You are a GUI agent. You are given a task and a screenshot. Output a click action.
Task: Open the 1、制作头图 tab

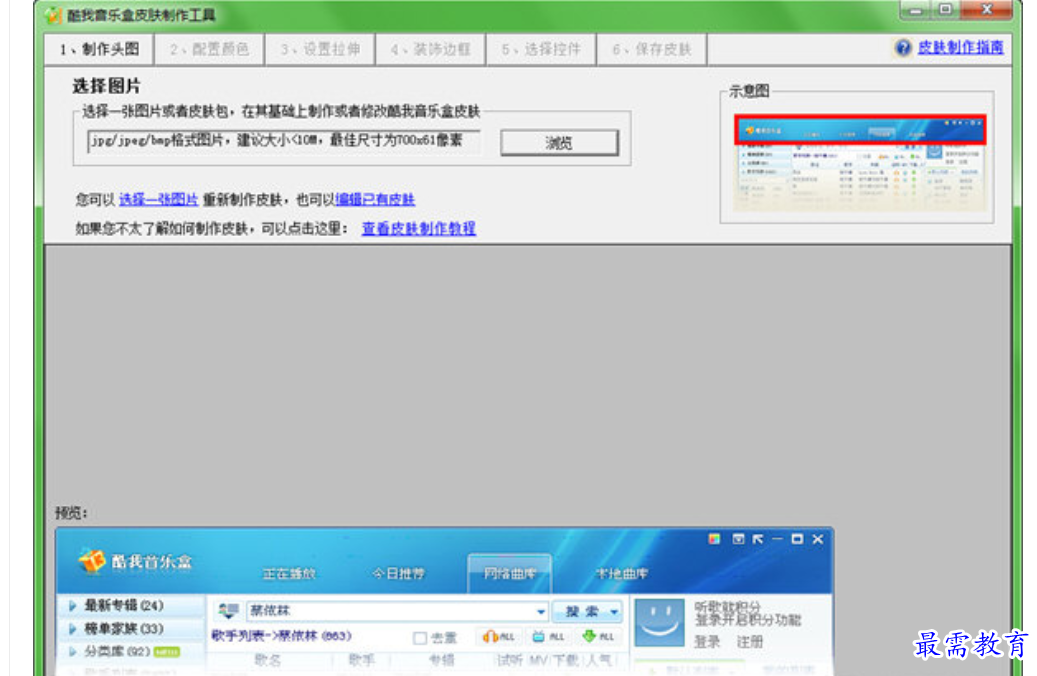[99, 50]
